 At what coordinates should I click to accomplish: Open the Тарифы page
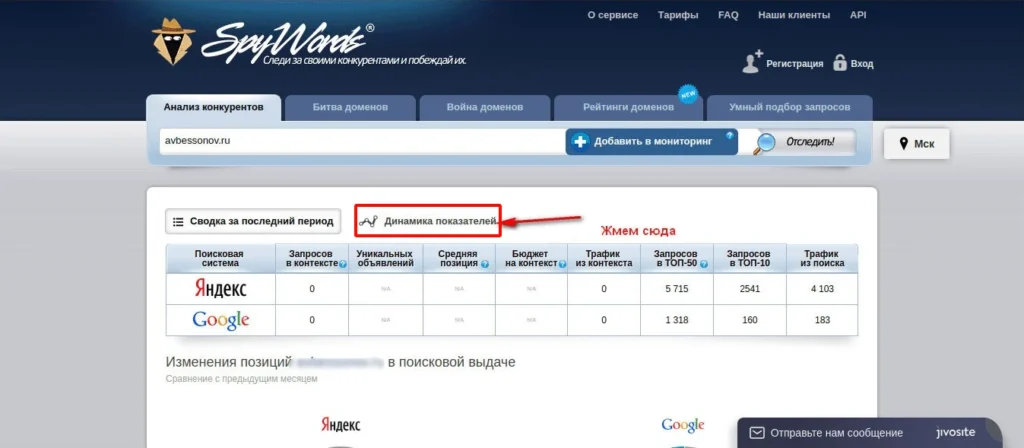point(678,15)
